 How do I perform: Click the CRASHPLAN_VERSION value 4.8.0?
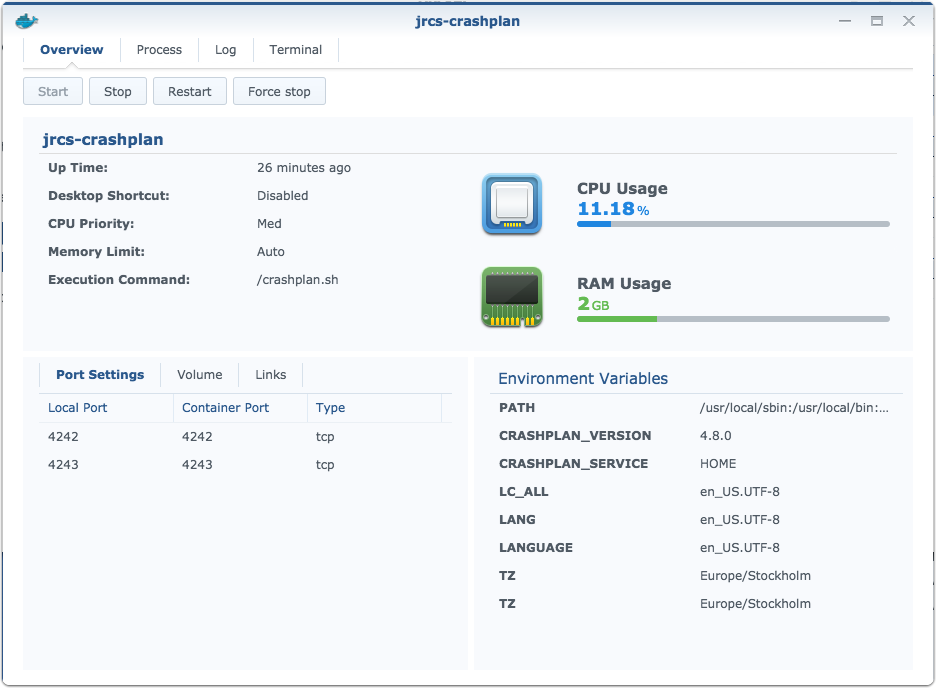click(715, 436)
